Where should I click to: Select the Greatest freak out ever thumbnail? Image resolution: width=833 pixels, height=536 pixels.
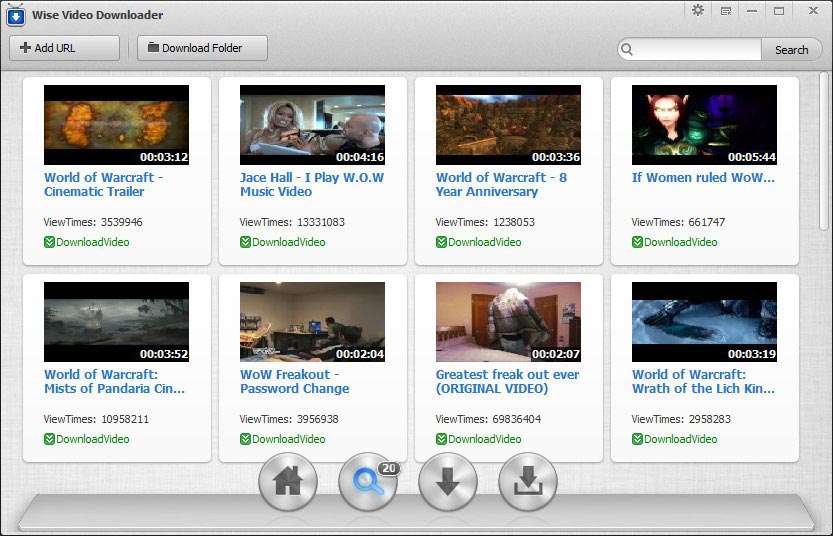tap(508, 322)
